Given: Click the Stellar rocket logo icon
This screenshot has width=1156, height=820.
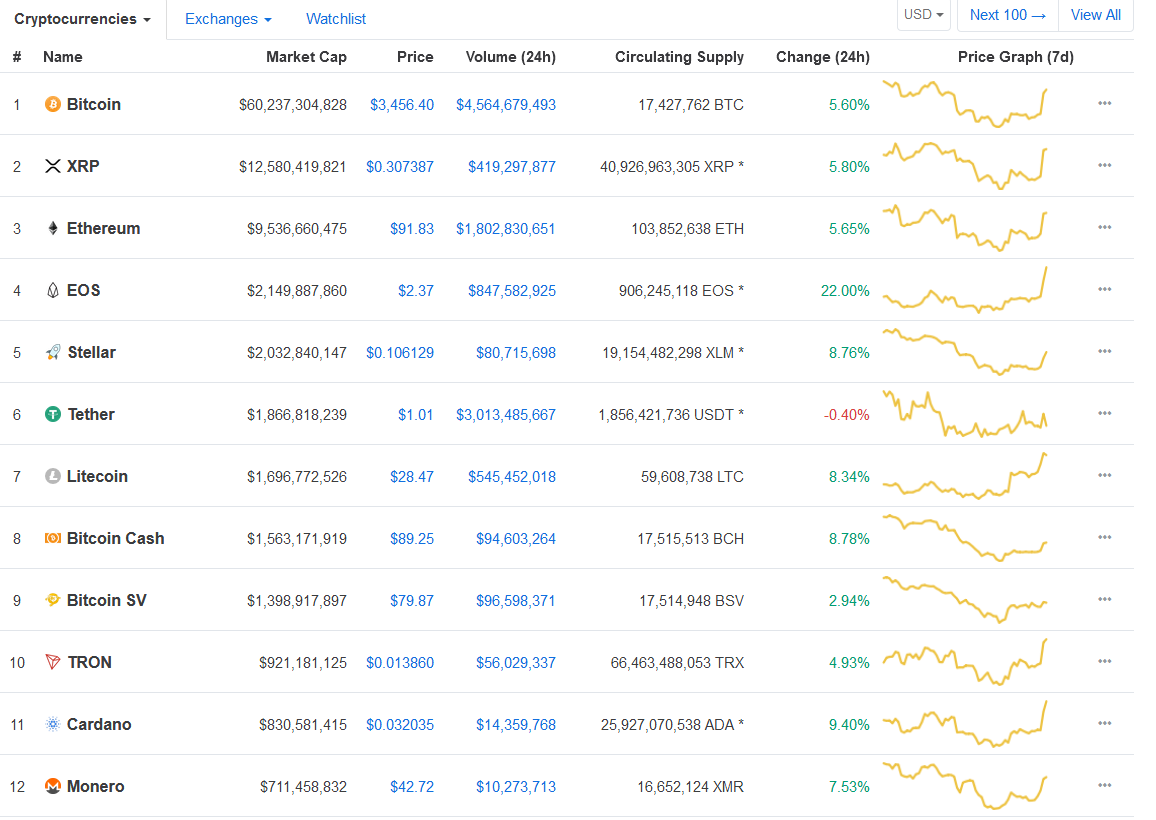Looking at the screenshot, I should 52,352.
